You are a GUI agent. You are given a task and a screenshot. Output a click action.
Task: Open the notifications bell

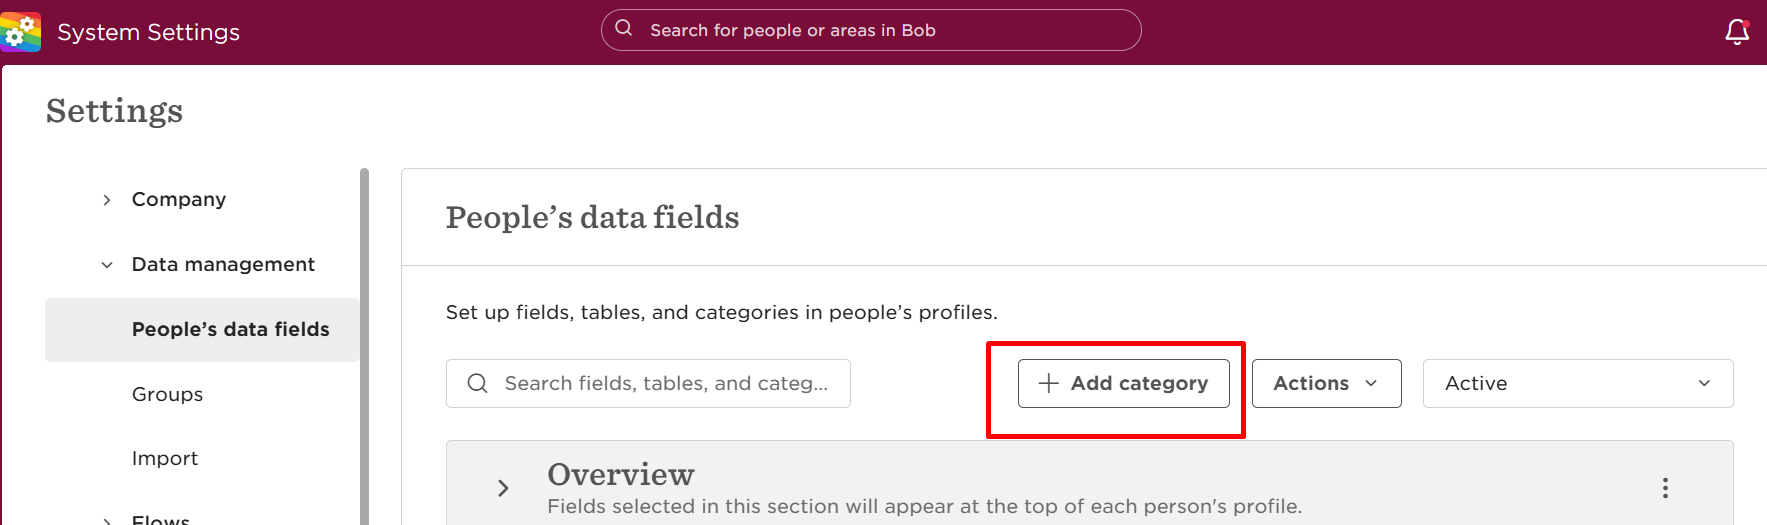coord(1737,32)
